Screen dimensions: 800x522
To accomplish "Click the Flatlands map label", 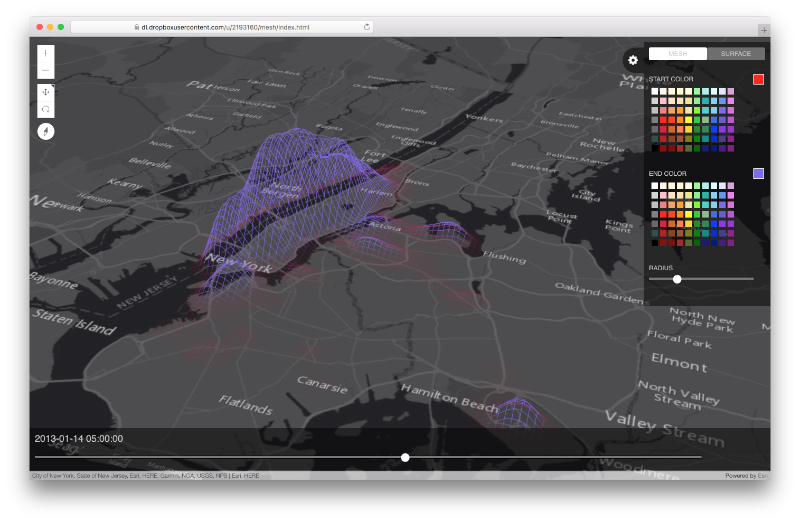I will coord(246,405).
